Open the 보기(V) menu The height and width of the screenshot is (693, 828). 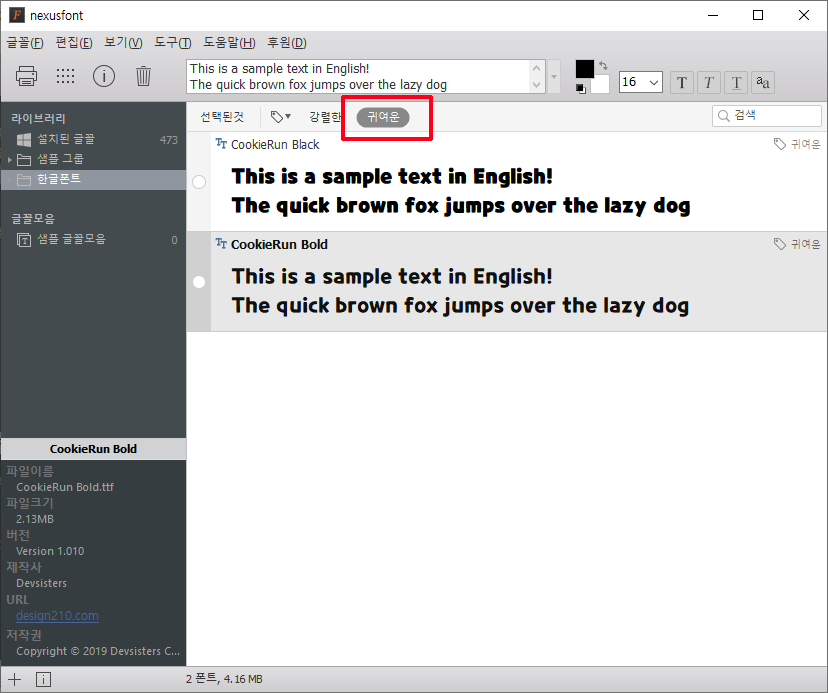point(123,43)
